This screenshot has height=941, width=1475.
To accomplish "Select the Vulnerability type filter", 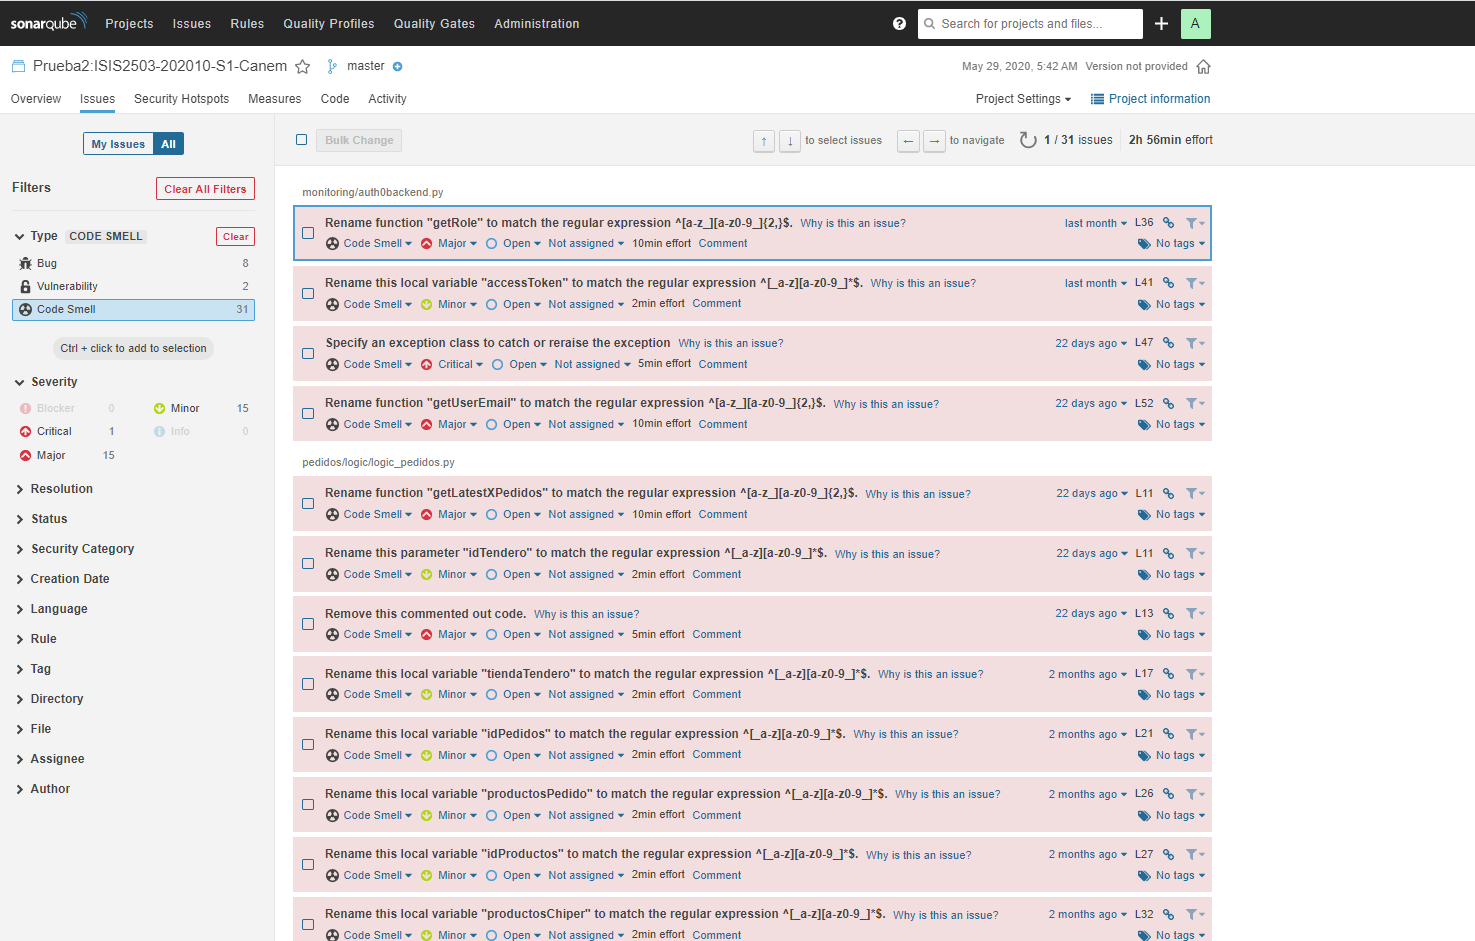I will (133, 286).
